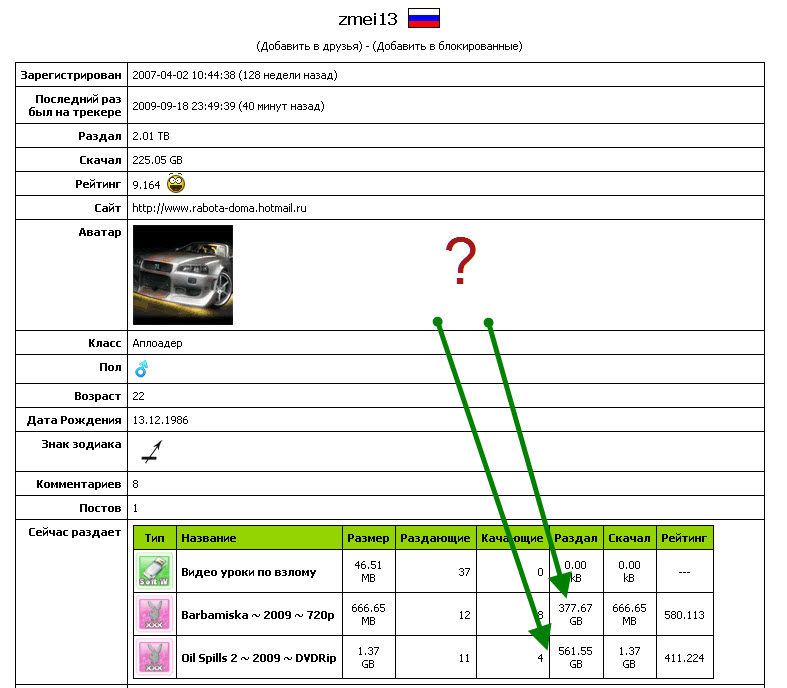Click the comments count 8
This screenshot has width=787, height=688.
point(135,484)
